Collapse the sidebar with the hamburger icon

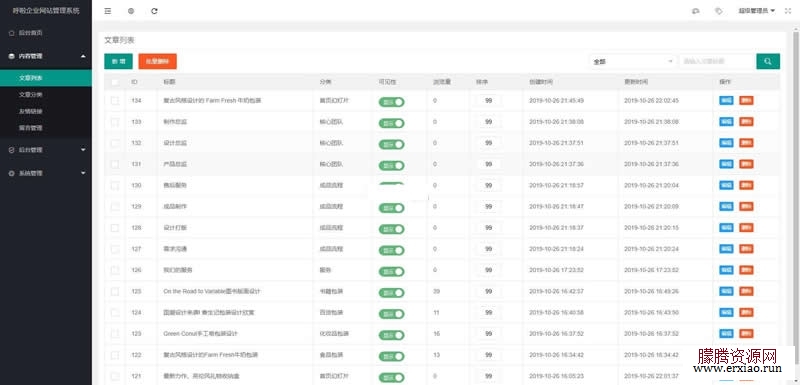[108, 11]
